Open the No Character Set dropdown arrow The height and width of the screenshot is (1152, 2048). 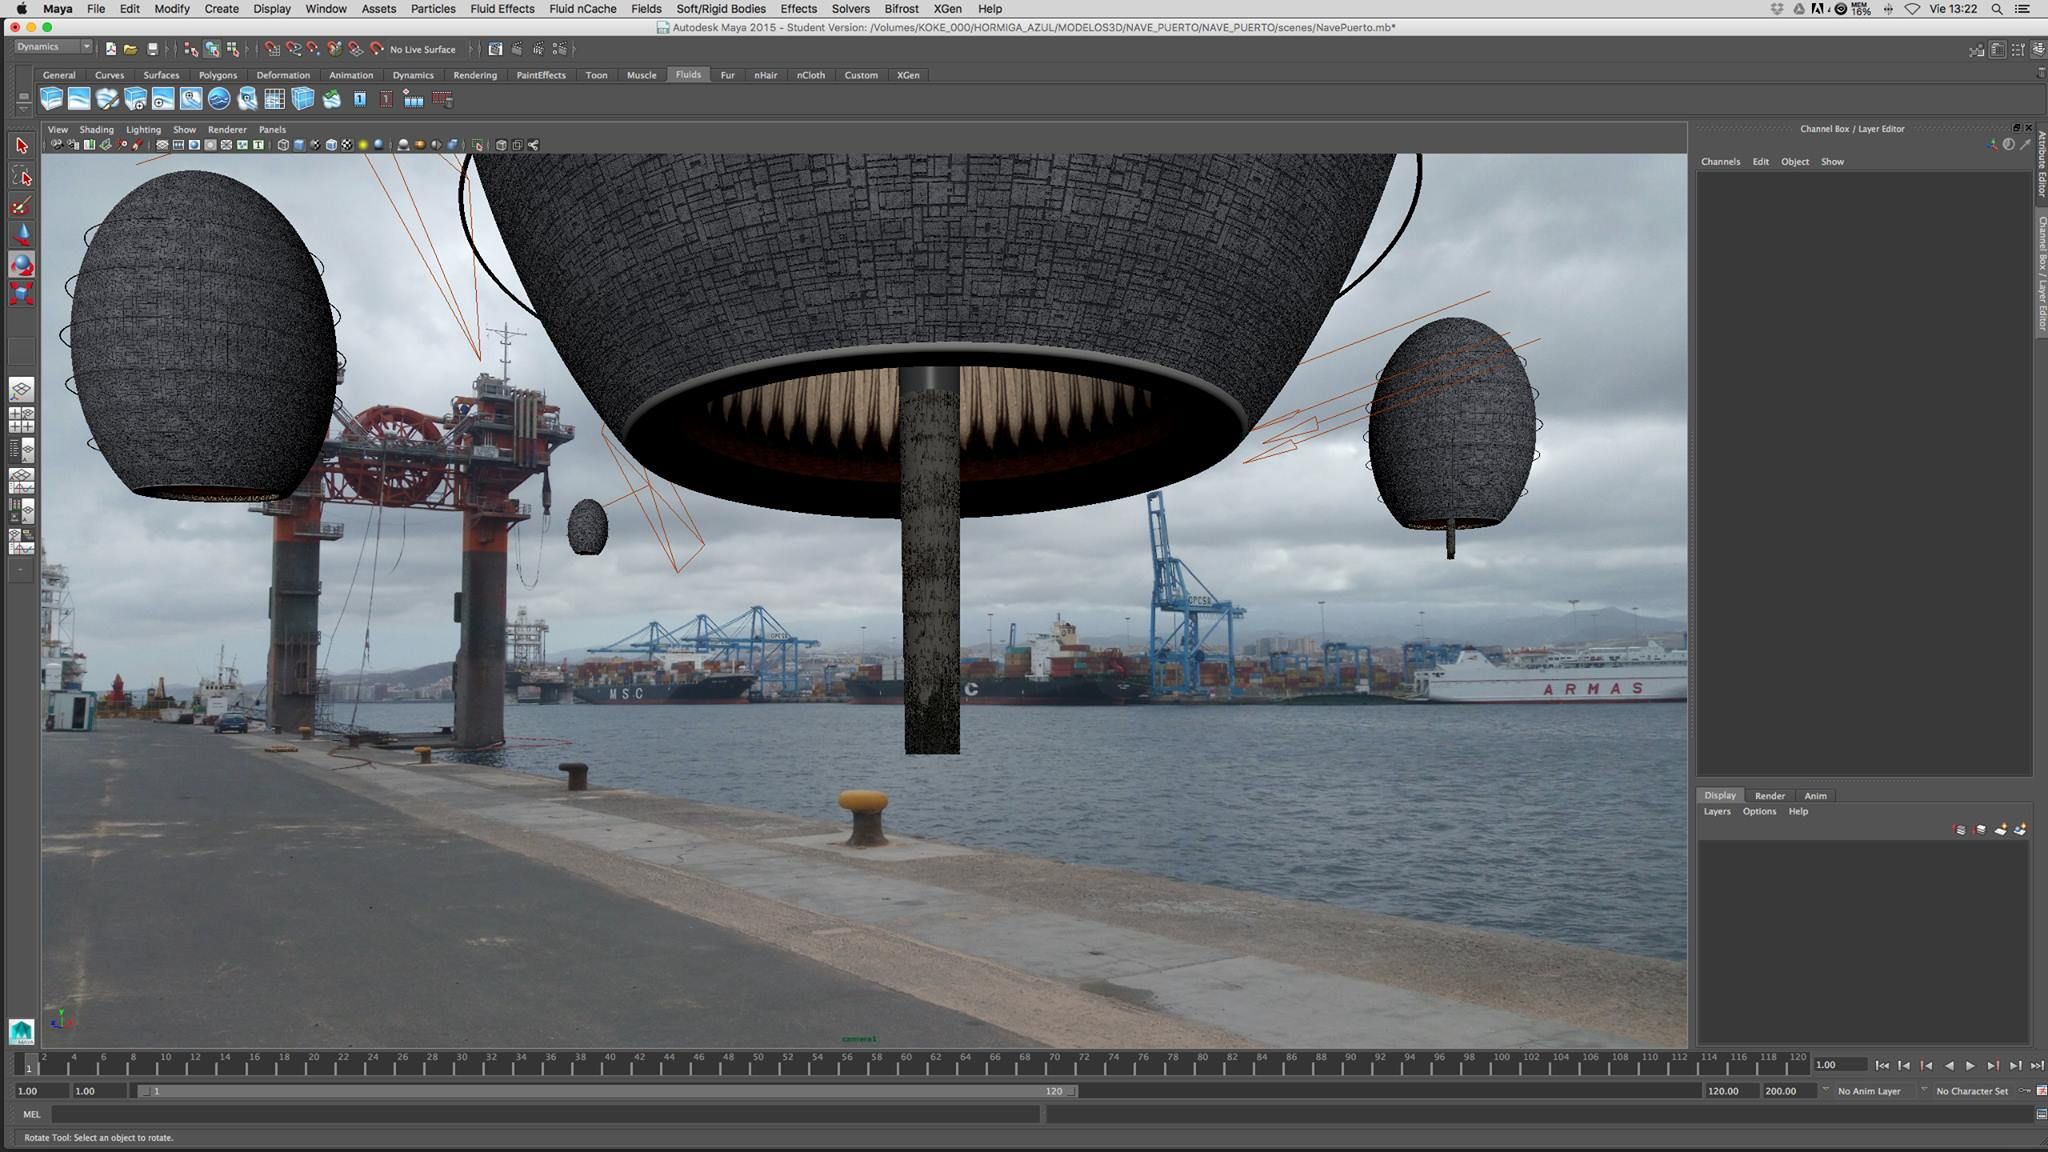[x=1924, y=1091]
